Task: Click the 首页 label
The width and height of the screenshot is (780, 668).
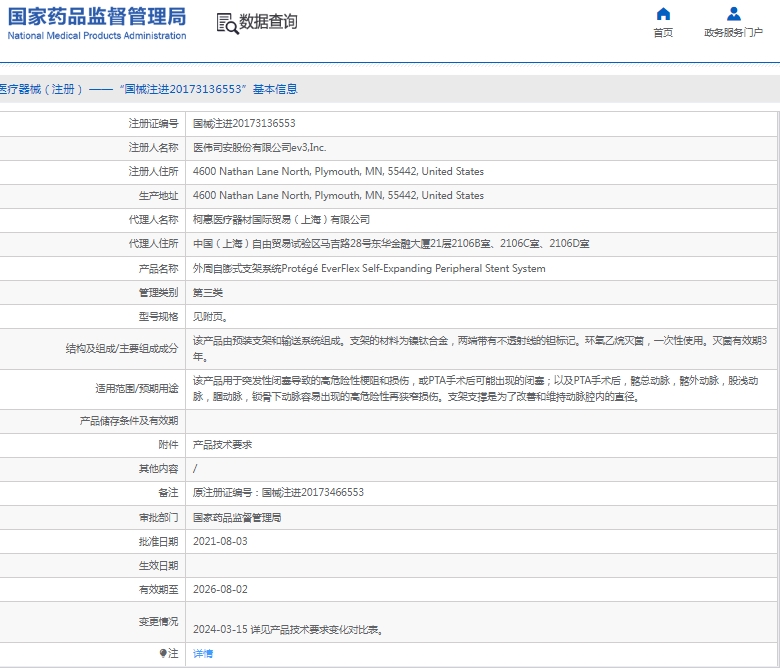Action: [663, 33]
